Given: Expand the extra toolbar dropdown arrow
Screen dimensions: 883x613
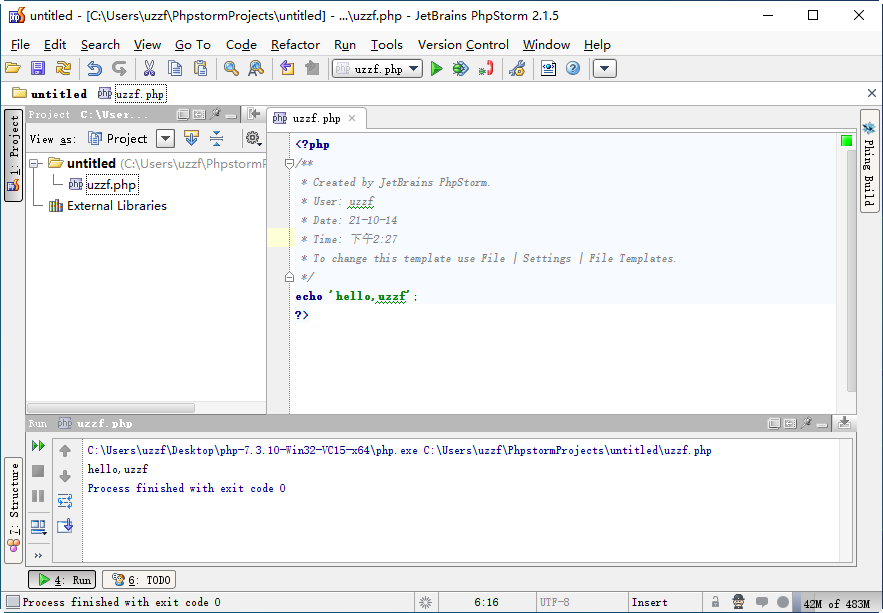Looking at the screenshot, I should [x=604, y=69].
